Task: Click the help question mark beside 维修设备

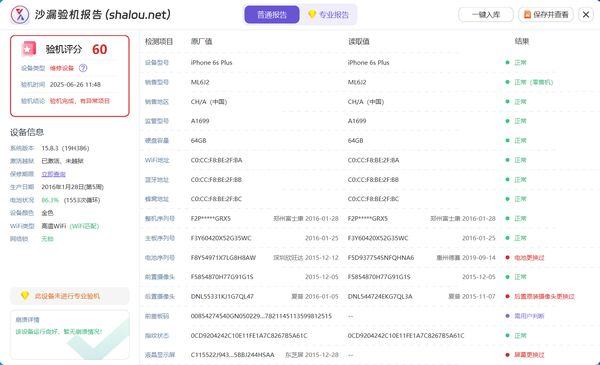Action: coord(83,68)
